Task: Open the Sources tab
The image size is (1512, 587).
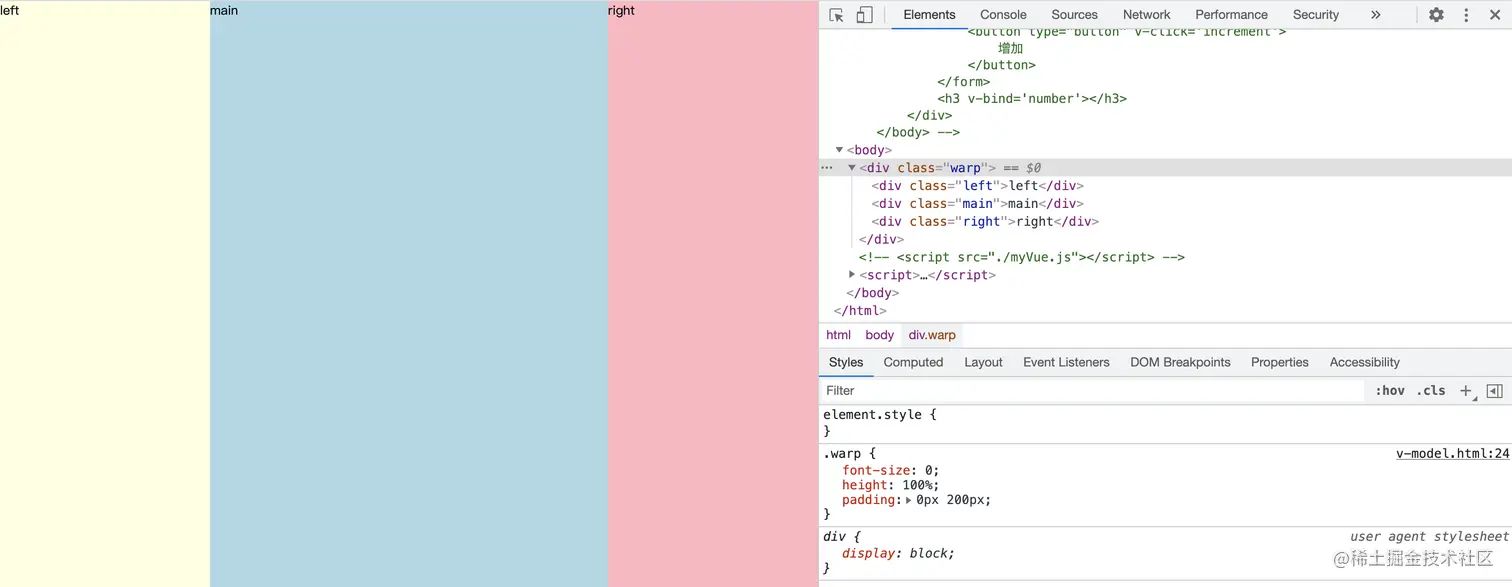Action: coord(1074,15)
